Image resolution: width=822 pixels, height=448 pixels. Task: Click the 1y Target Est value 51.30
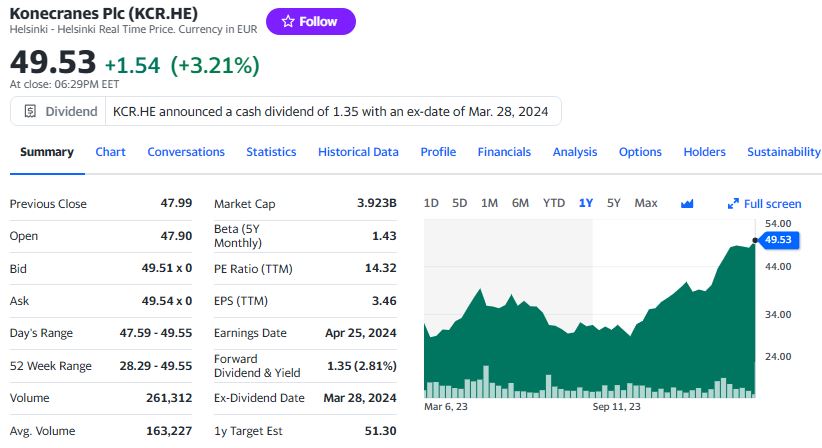point(381,431)
